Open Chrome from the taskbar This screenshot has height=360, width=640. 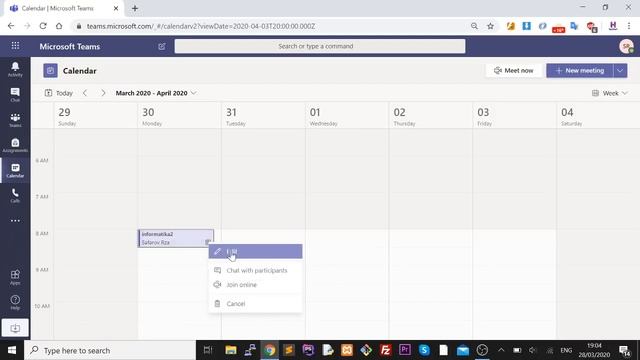[x=269, y=350]
